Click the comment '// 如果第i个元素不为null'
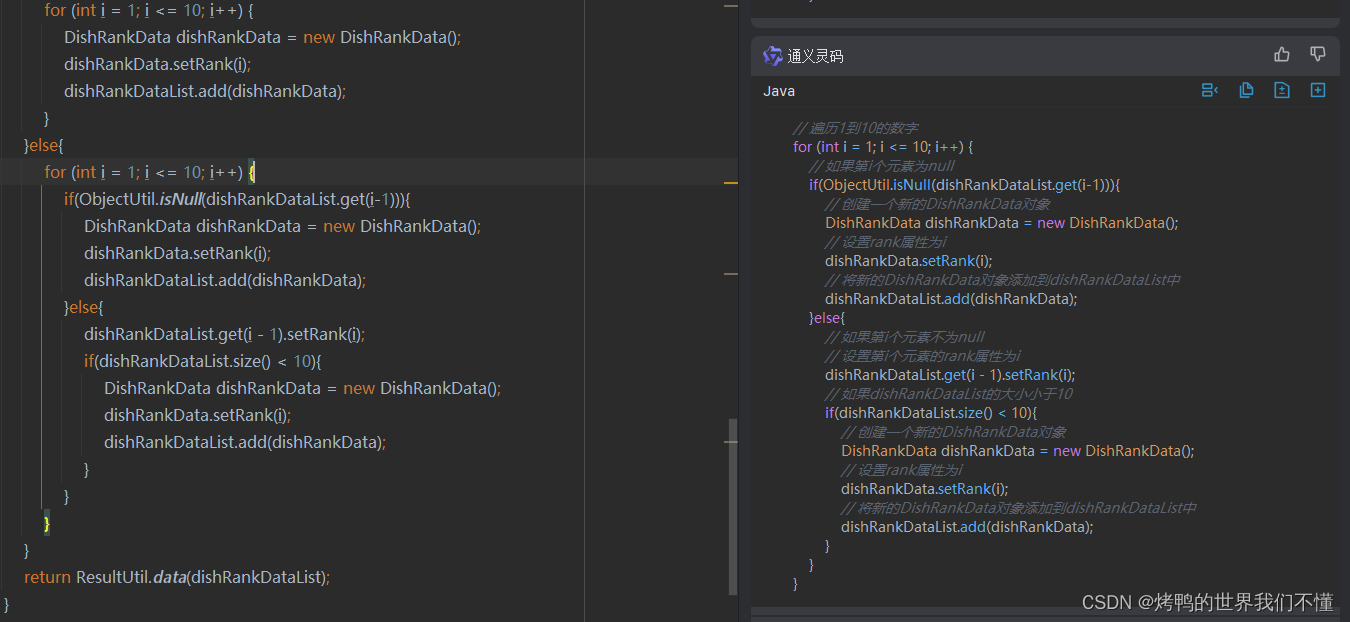The height and width of the screenshot is (622, 1350). point(905,337)
